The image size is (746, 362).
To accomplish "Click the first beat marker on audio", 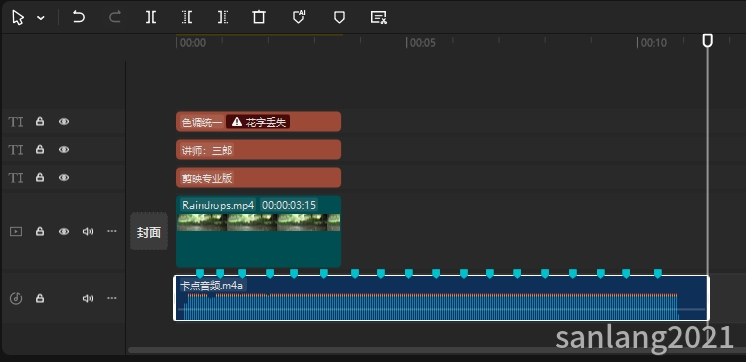I will click(200, 273).
